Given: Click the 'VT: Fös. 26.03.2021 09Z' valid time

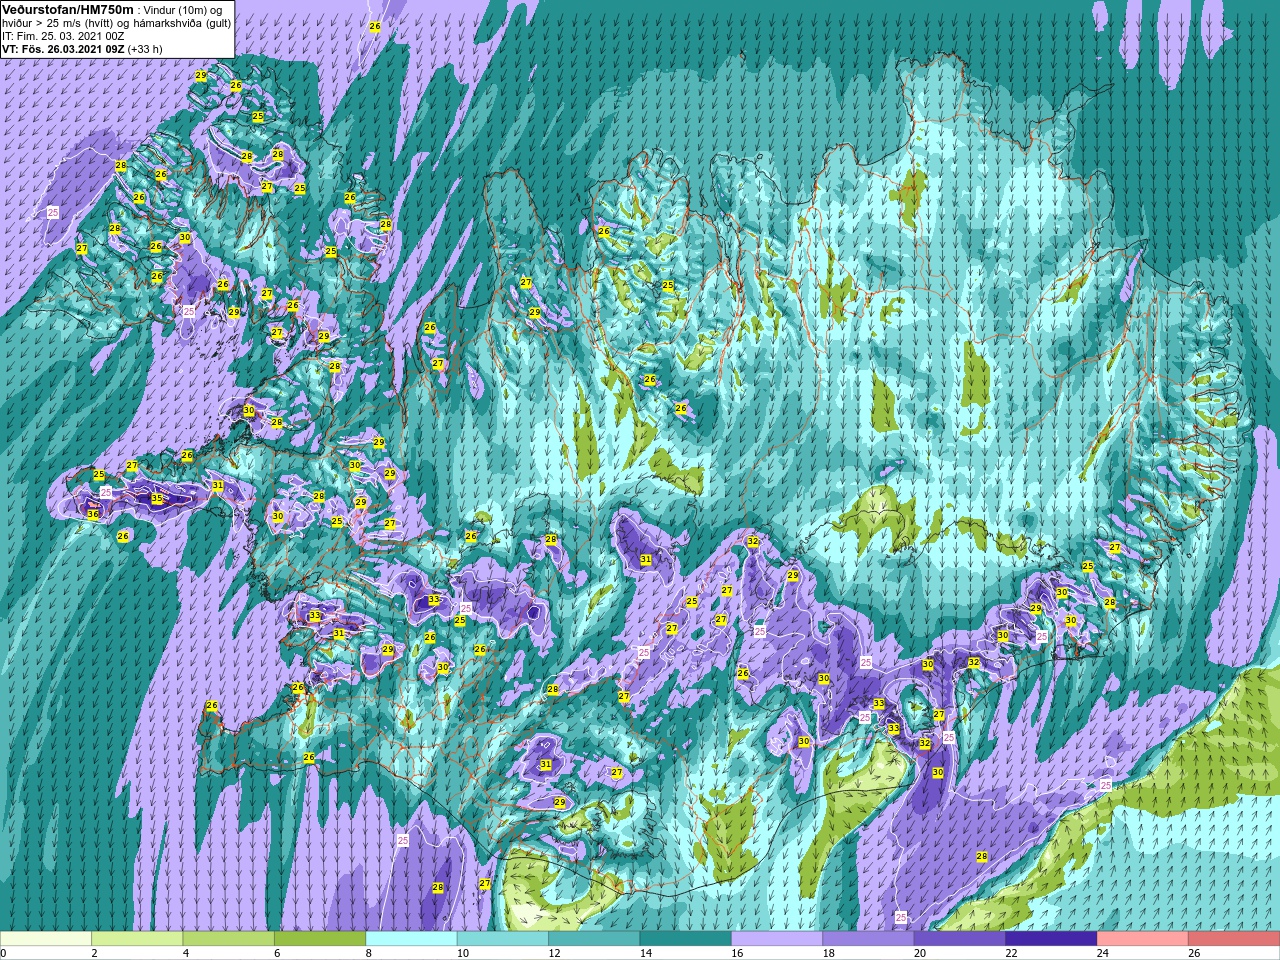Looking at the screenshot, I should click(63, 49).
